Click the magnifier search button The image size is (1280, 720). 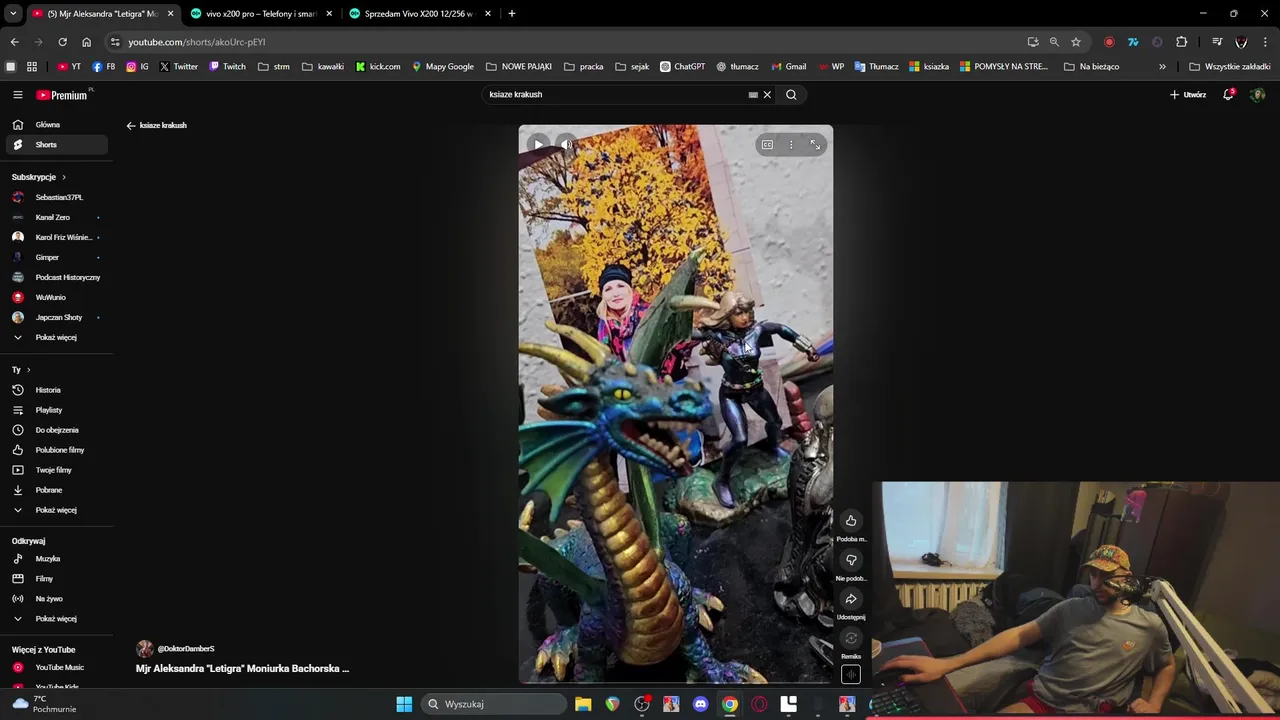pos(791,95)
